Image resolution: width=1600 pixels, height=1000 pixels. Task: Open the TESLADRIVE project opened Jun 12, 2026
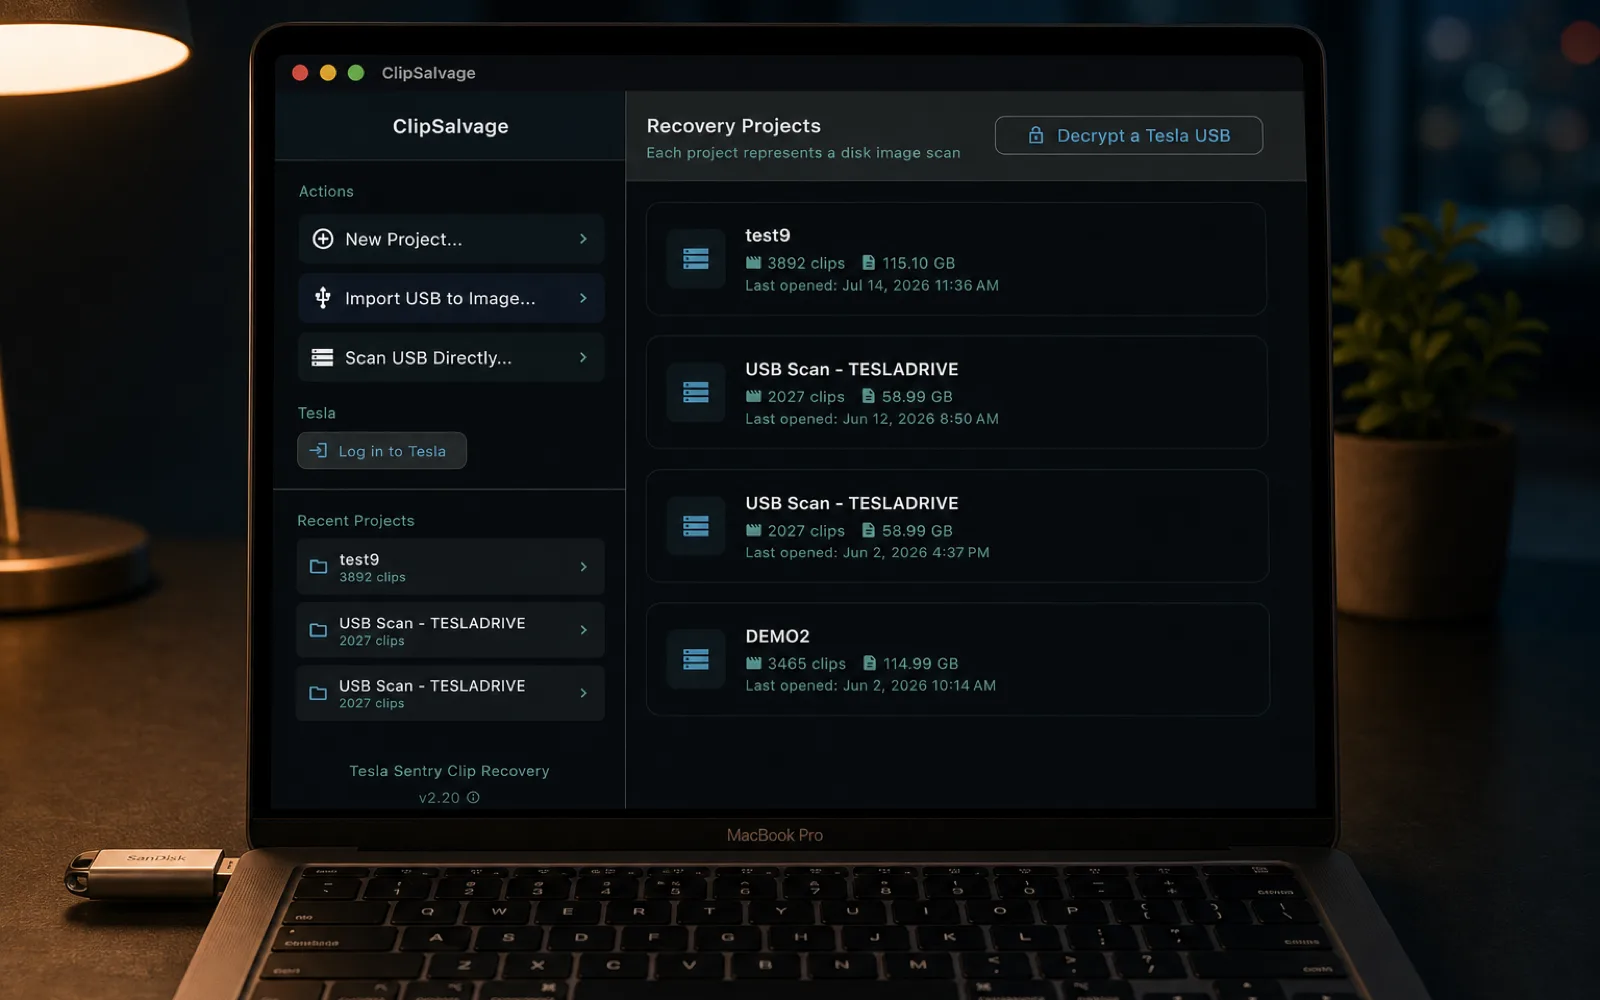coord(957,392)
